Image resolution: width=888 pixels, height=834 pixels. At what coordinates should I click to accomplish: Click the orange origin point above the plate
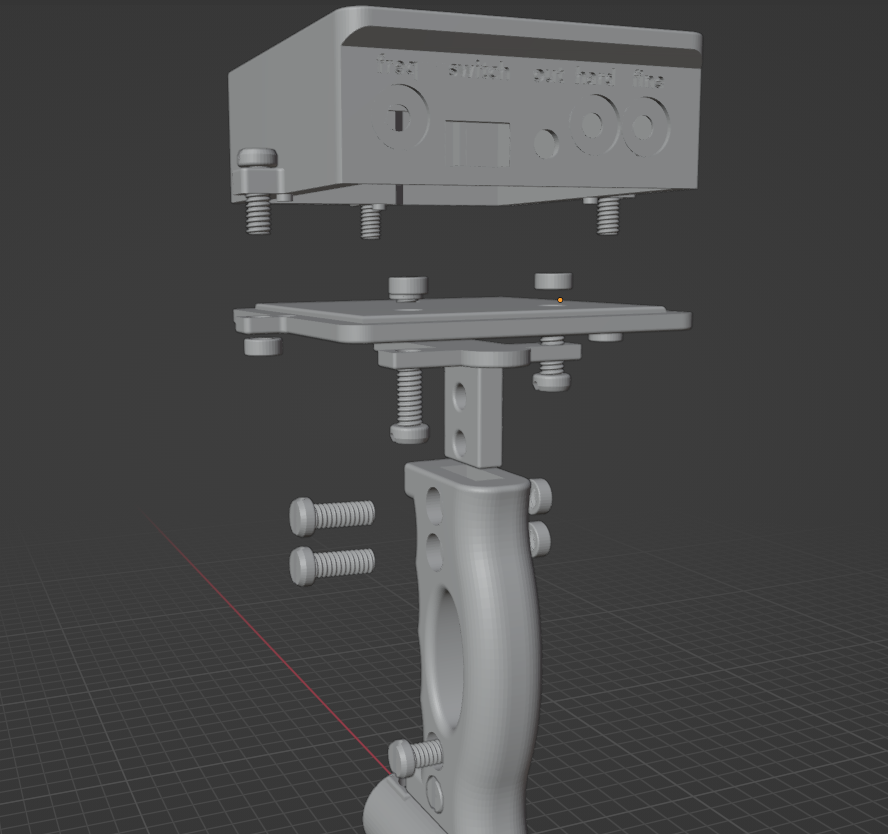(x=560, y=298)
